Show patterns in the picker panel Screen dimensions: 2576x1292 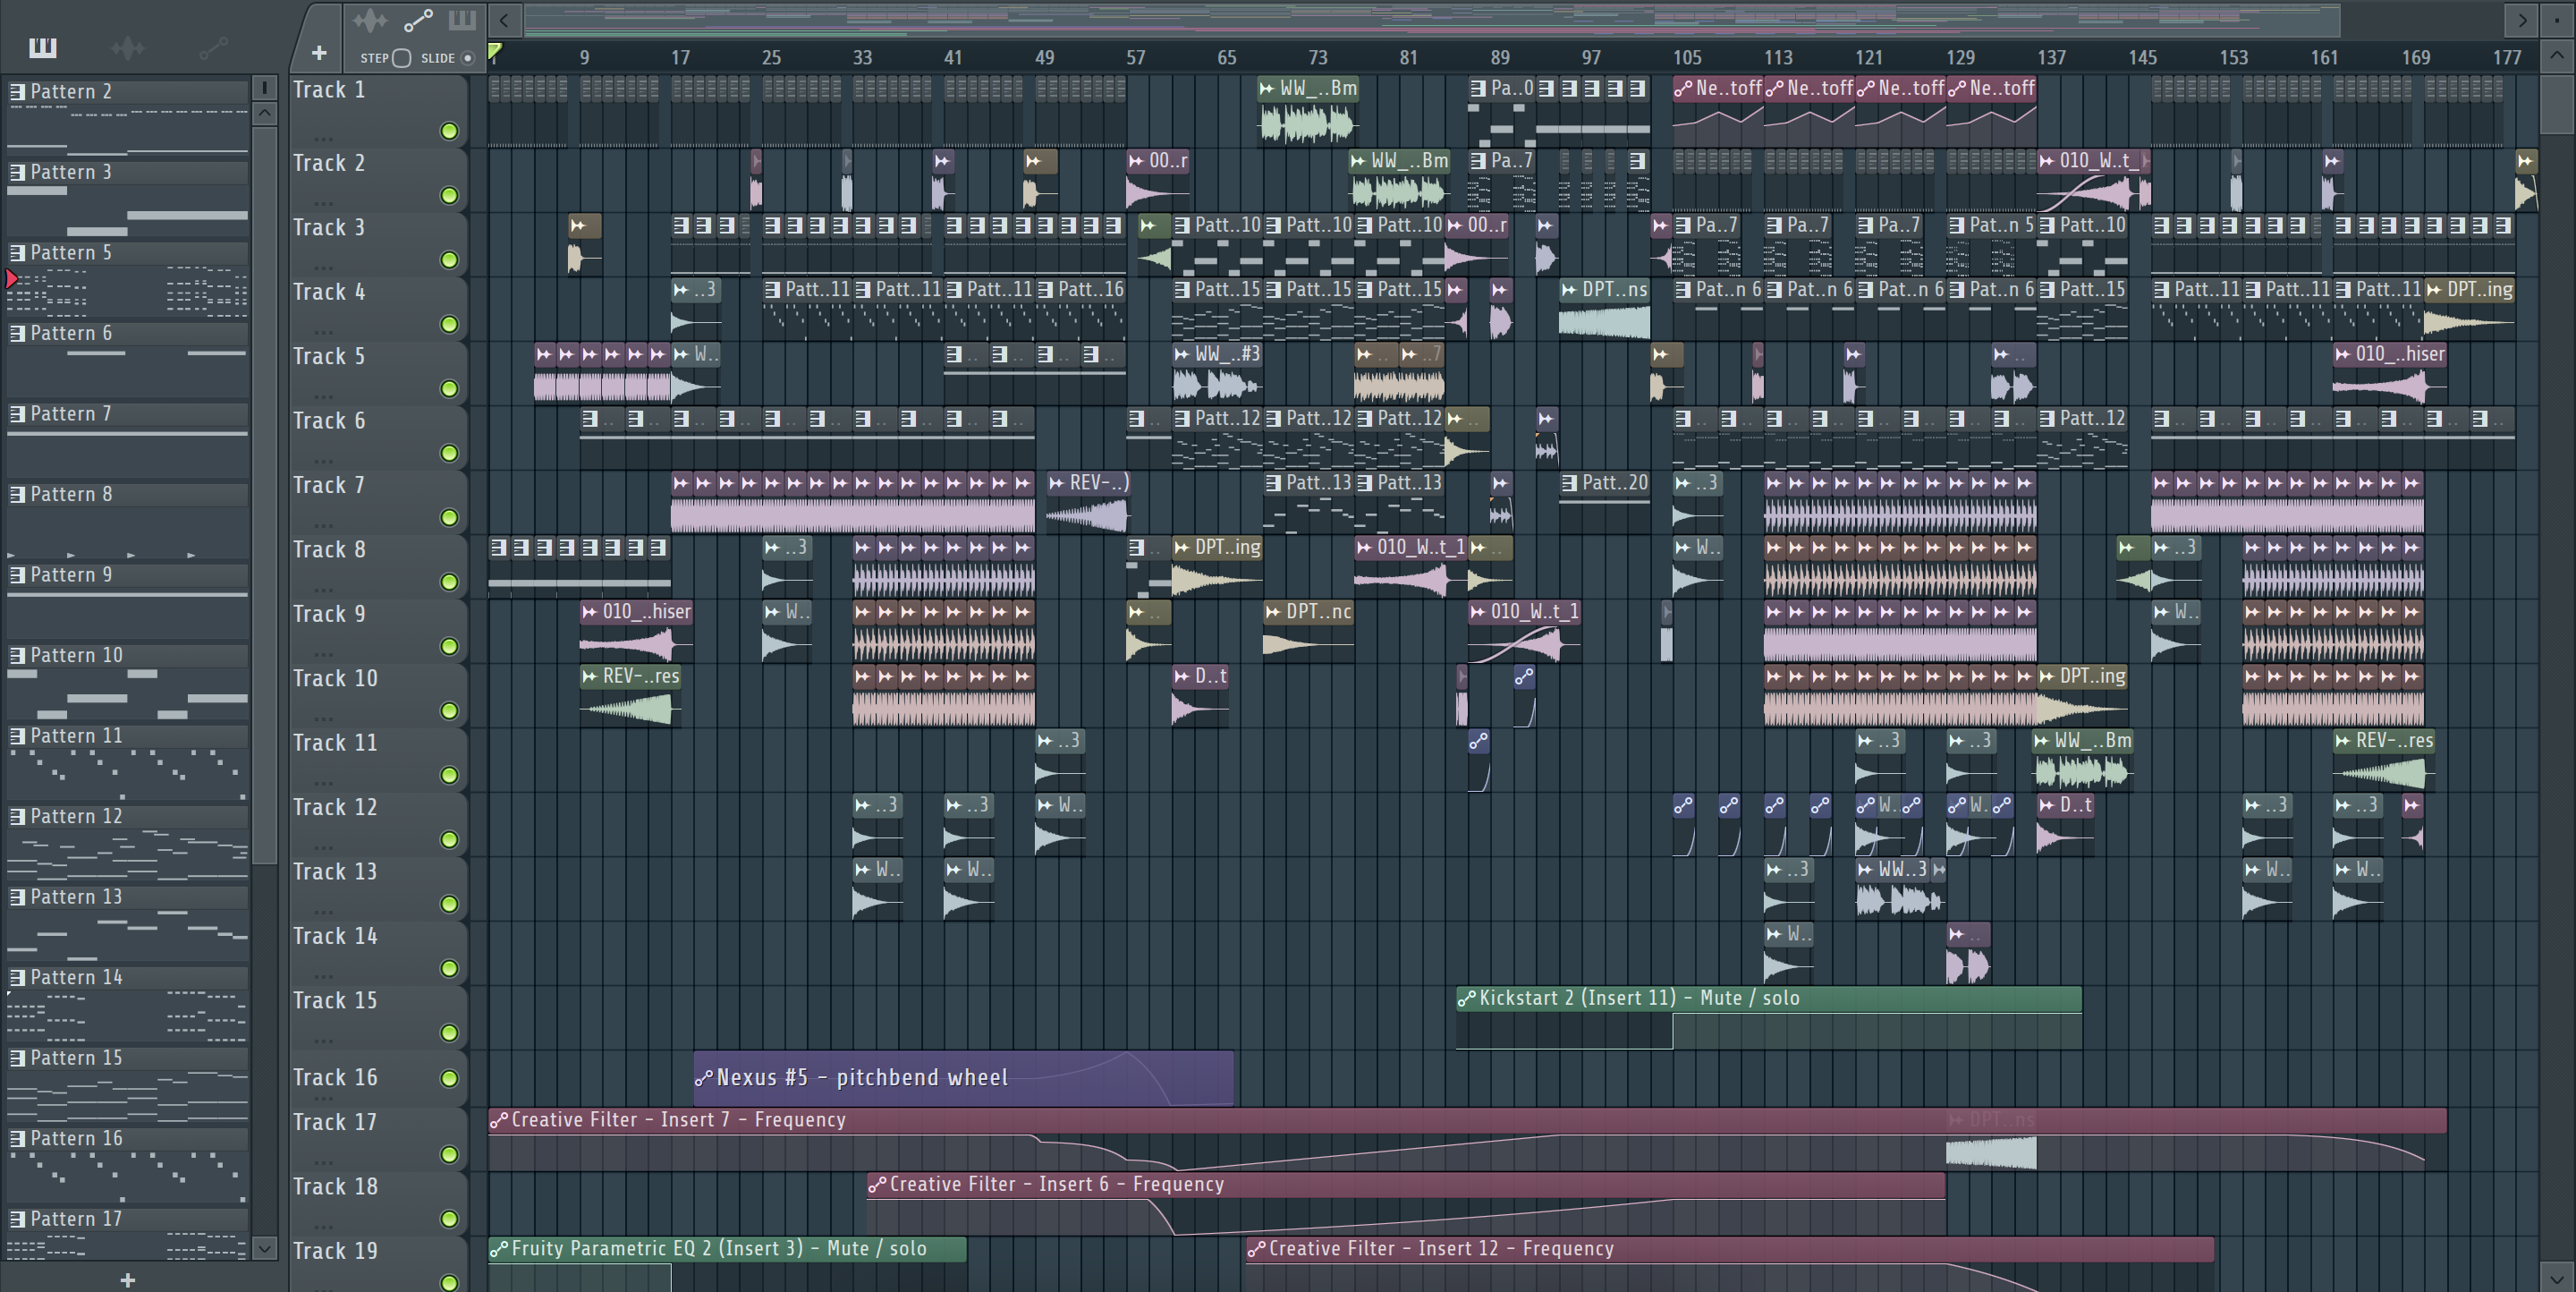(43, 47)
